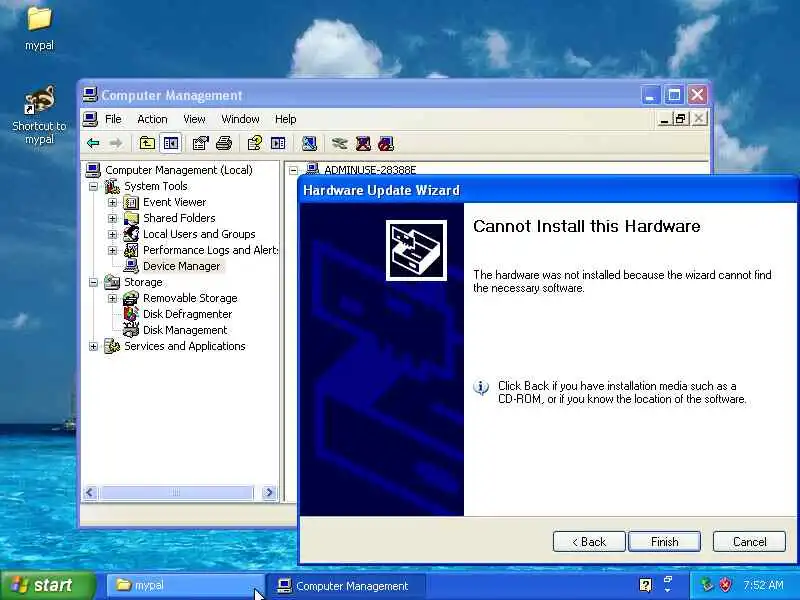
Task: Click the Back arrow toolbar icon
Action: [93, 143]
